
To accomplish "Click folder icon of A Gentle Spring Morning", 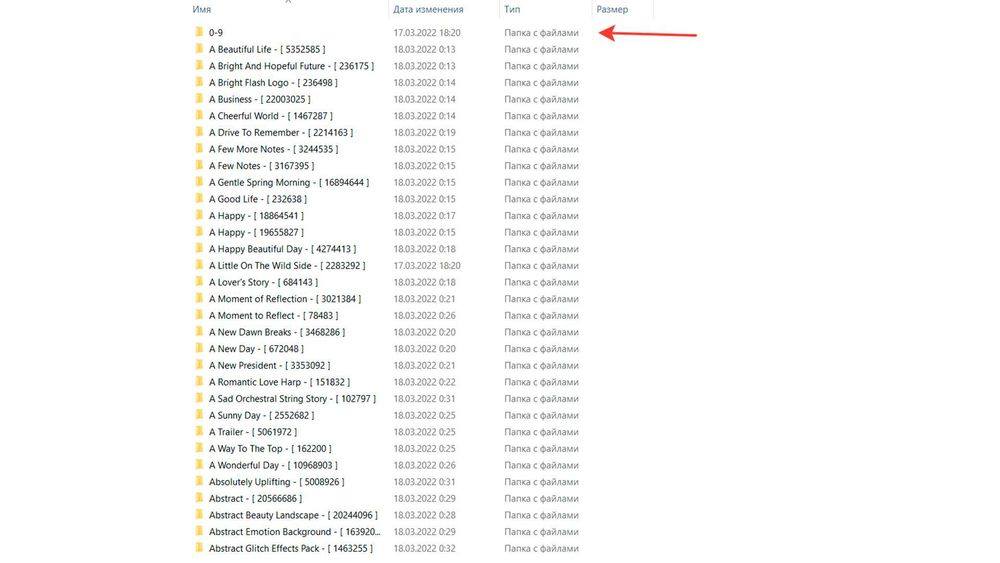I will [199, 181].
